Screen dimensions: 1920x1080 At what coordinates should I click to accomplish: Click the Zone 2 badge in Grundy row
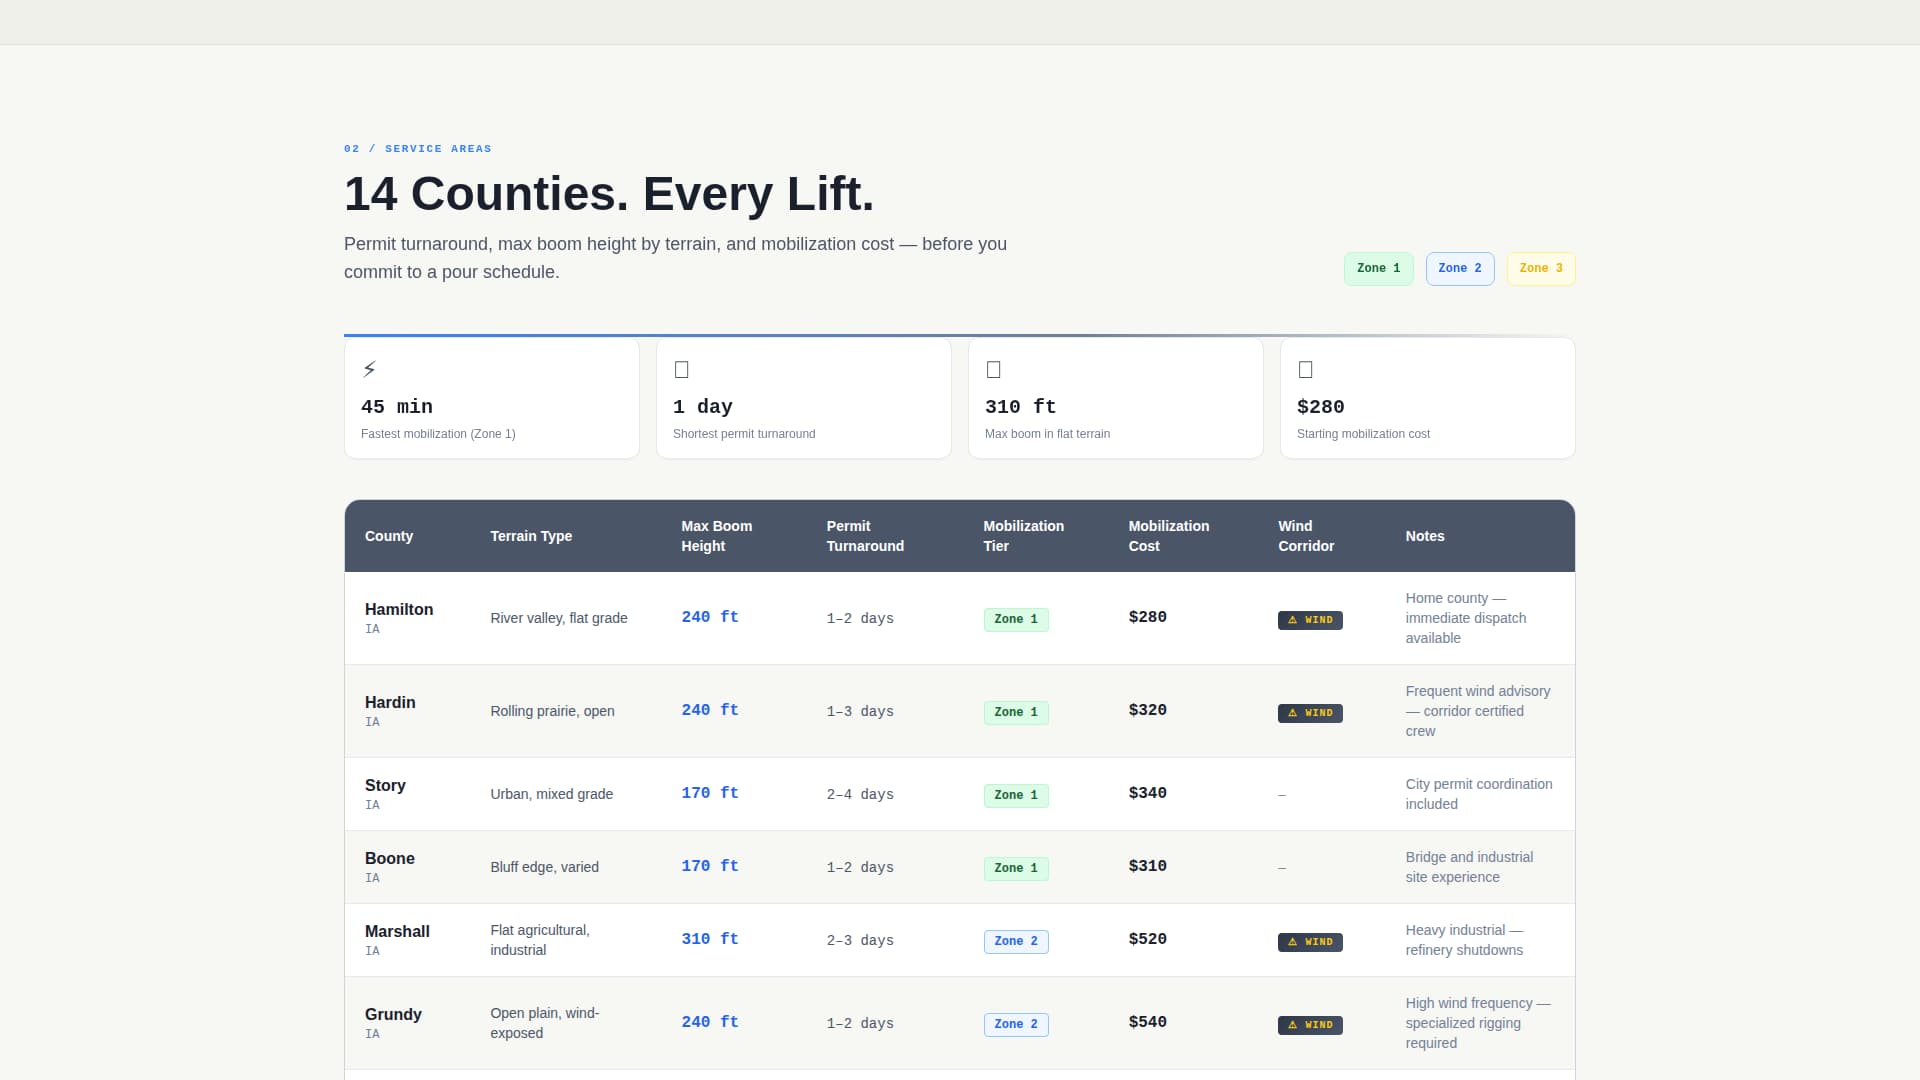point(1016,1025)
